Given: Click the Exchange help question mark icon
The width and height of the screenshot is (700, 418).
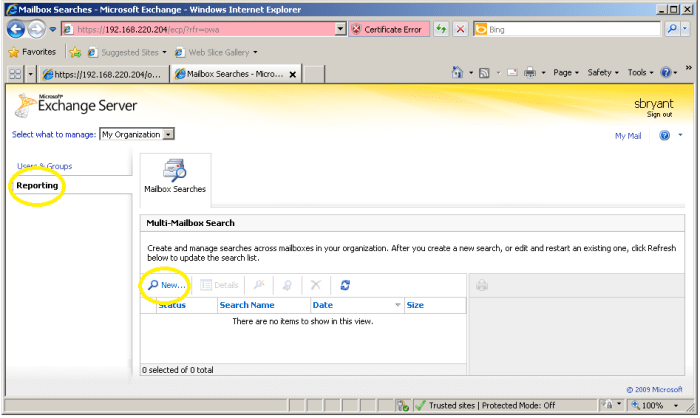Looking at the screenshot, I should pos(664,135).
